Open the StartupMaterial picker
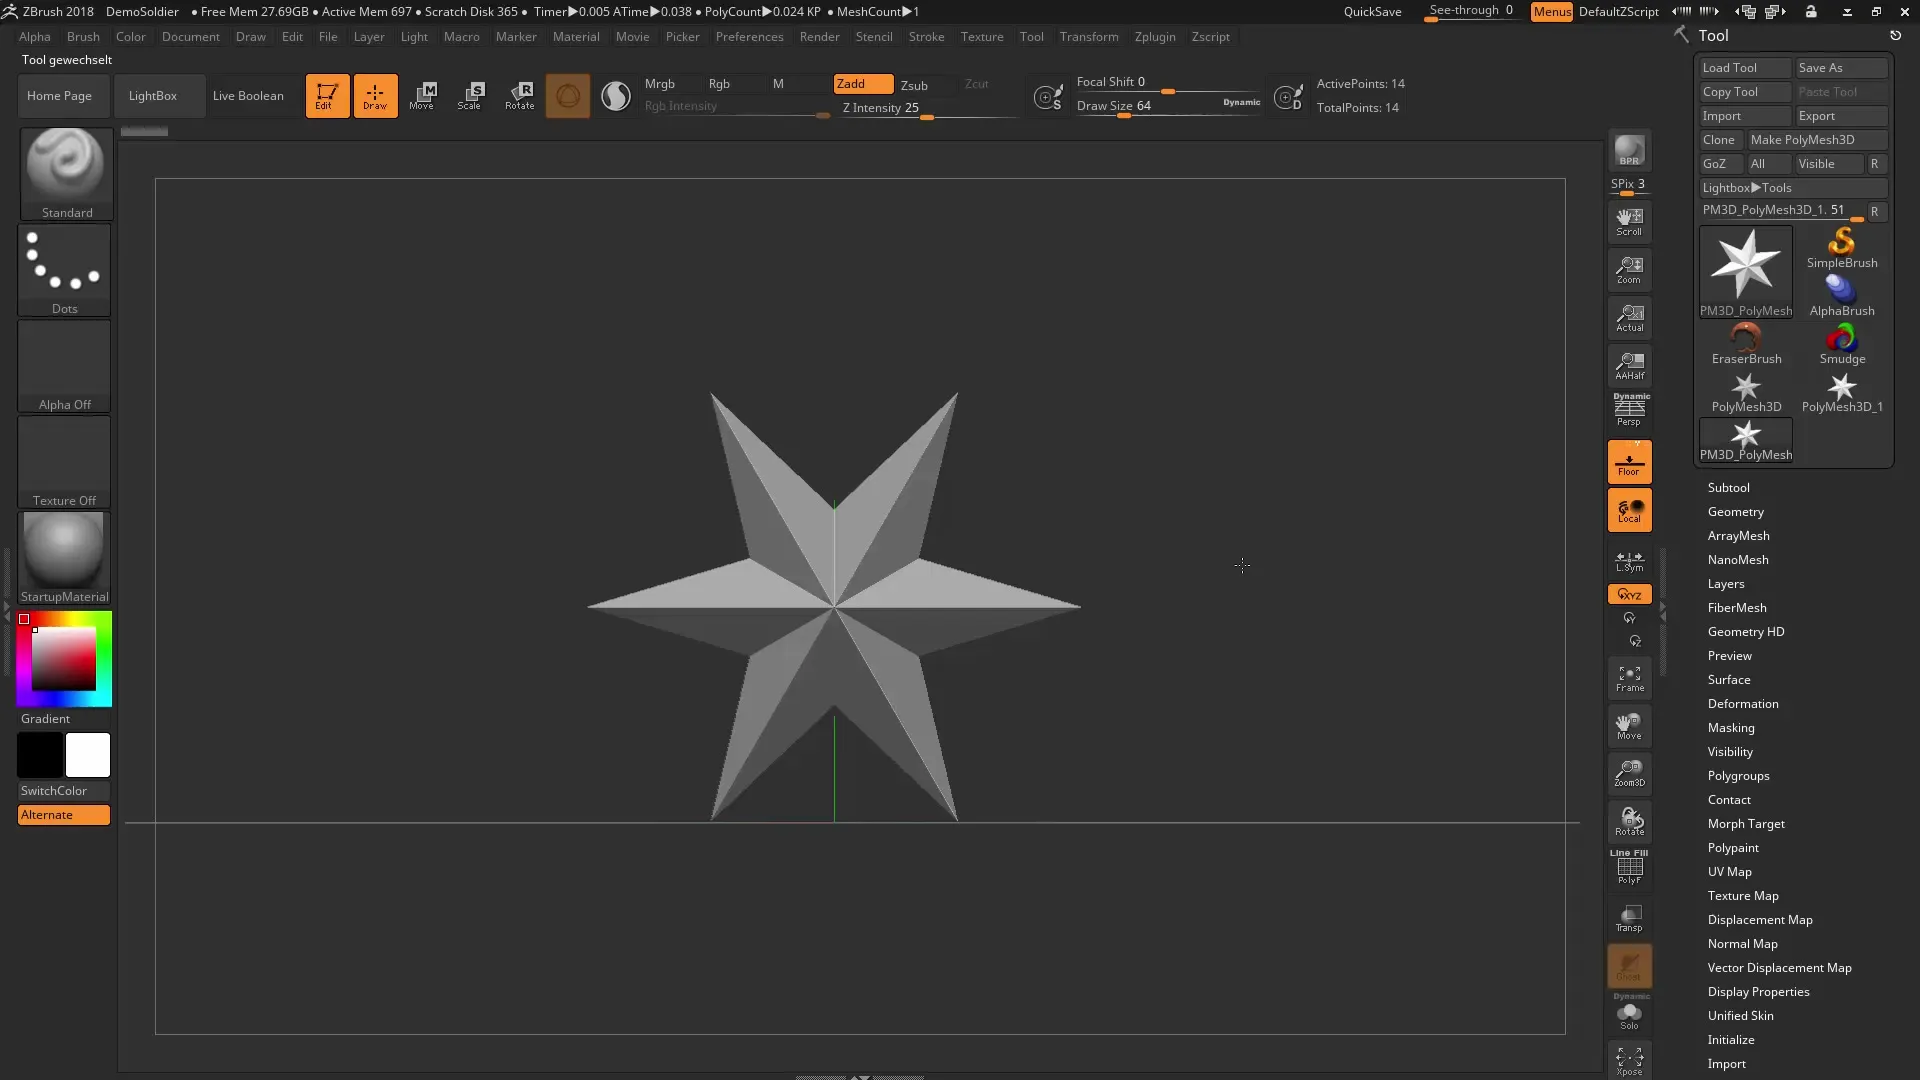This screenshot has width=1920, height=1080. tap(65, 558)
